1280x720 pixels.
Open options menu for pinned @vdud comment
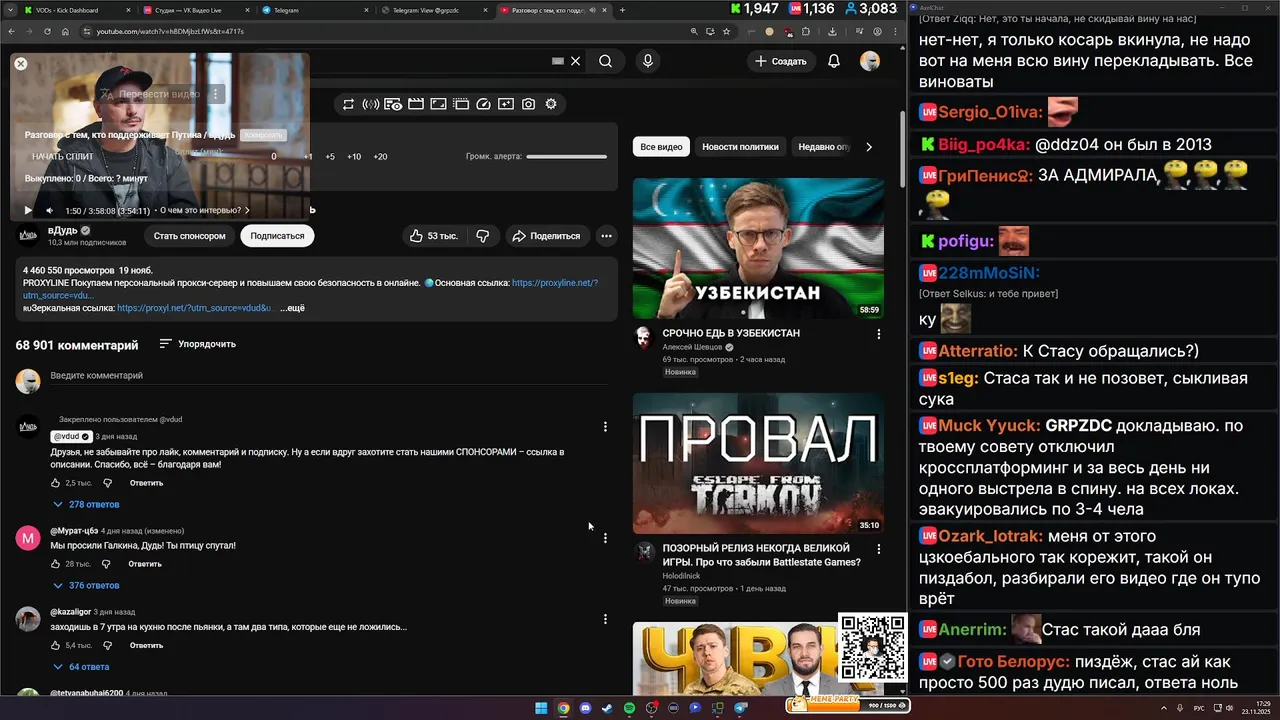pyautogui.click(x=605, y=427)
